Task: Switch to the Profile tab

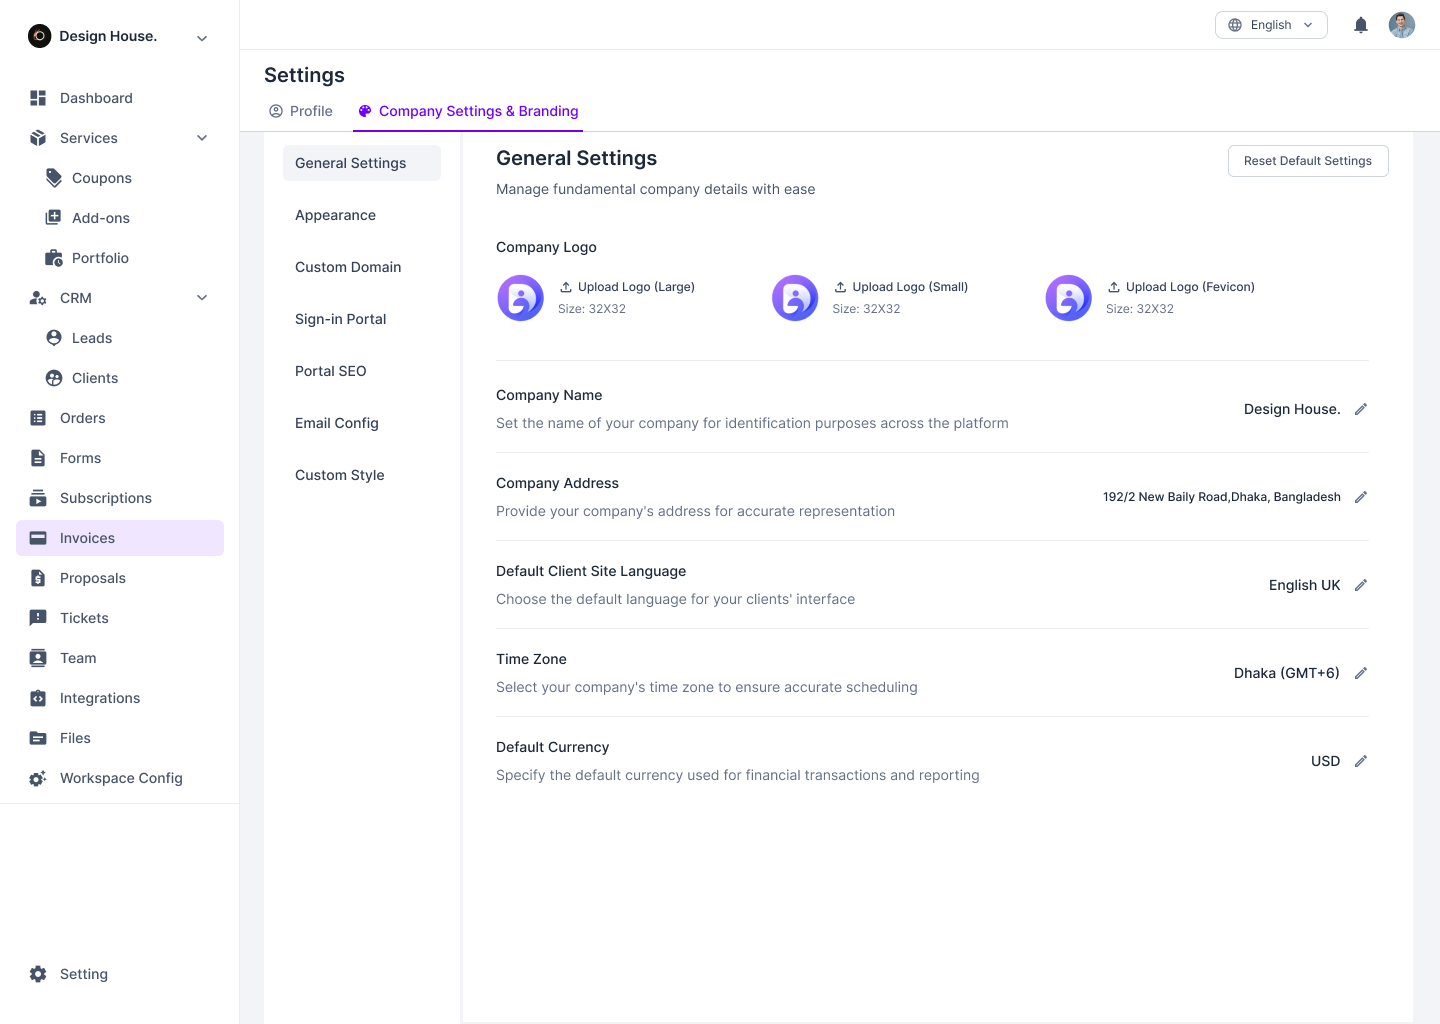Action: click(x=300, y=111)
